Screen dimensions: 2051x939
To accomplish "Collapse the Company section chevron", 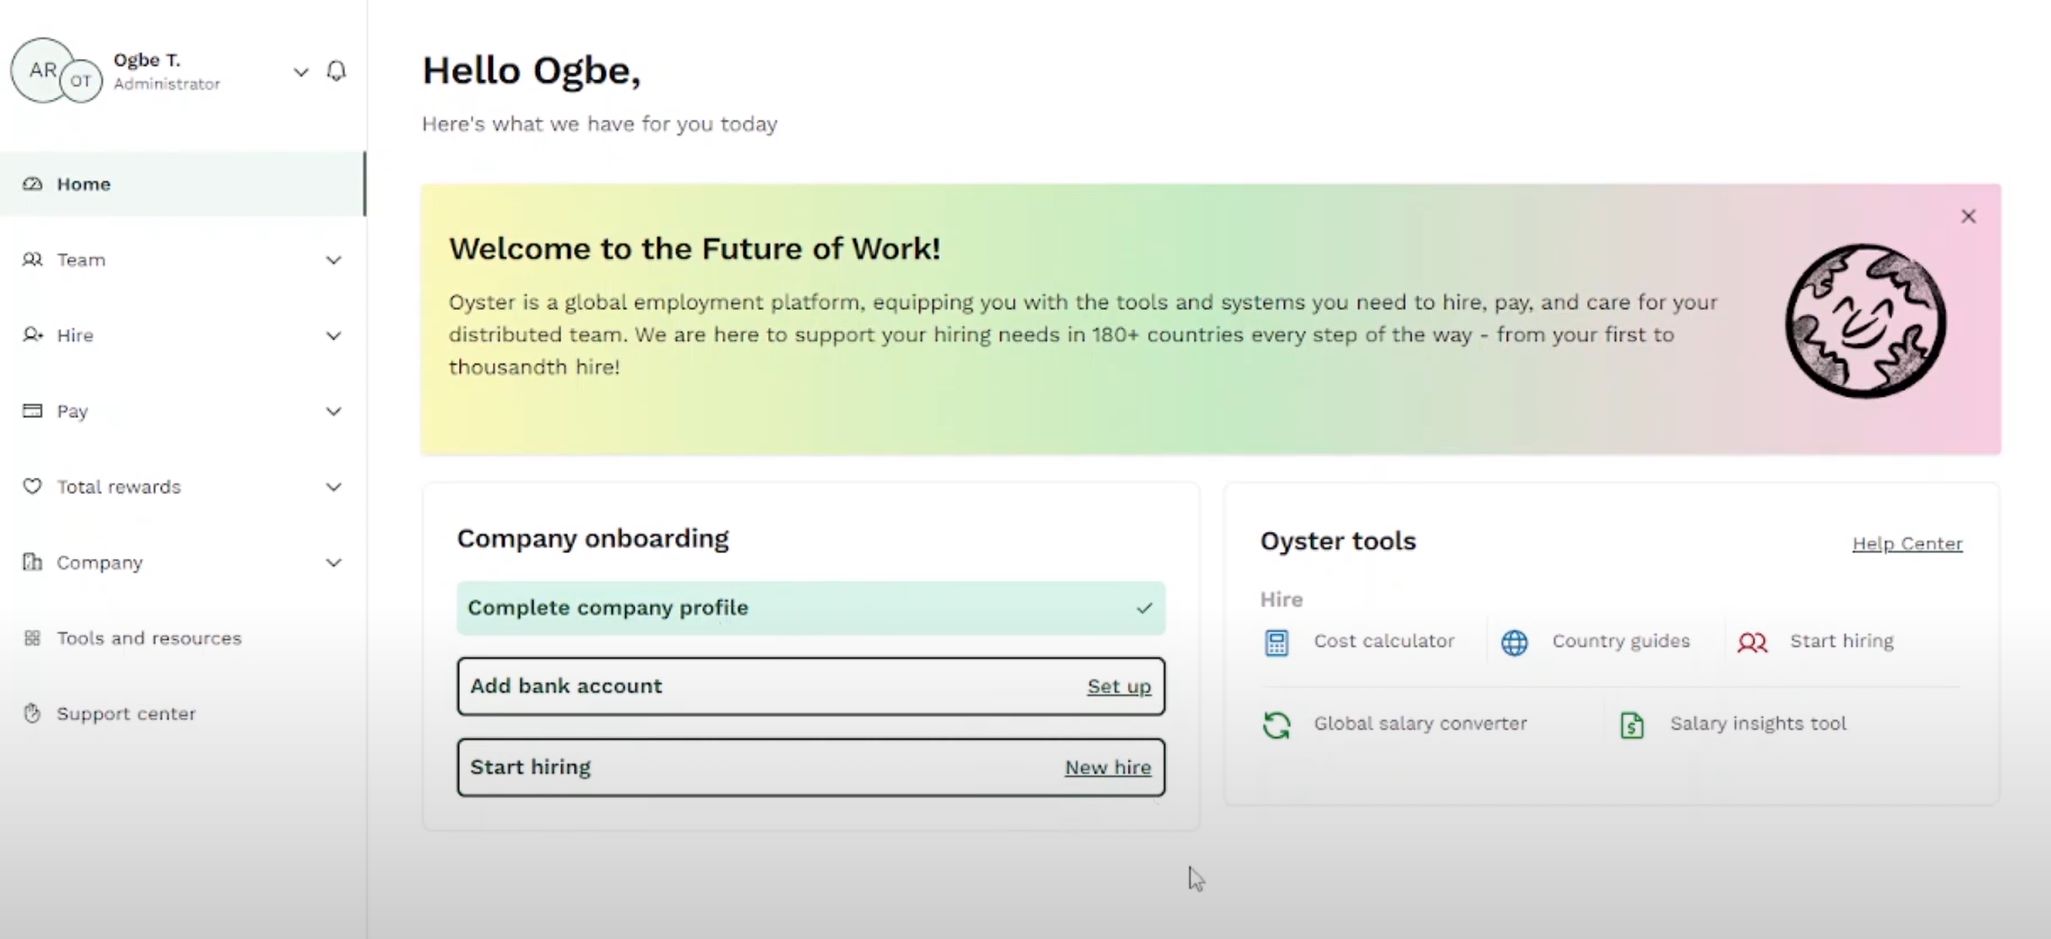I will [x=334, y=562].
